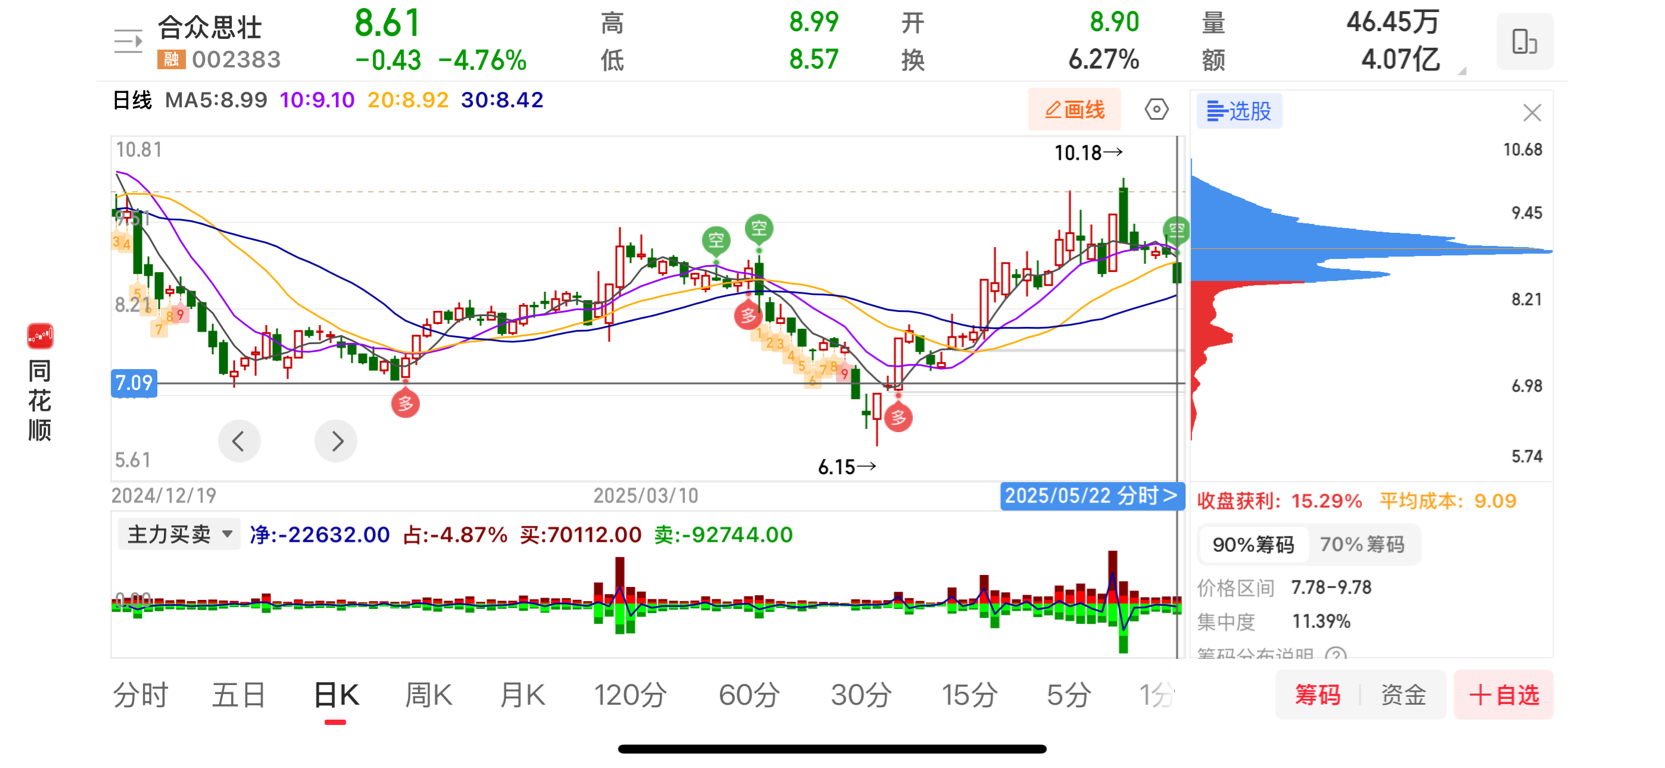Open chart settings hexagon icon

[1156, 109]
